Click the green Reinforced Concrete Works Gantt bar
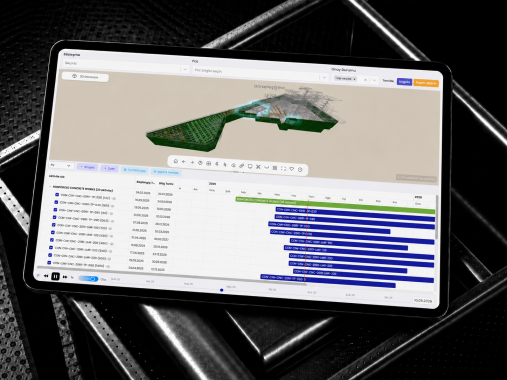This screenshot has height=380, width=507. [335, 206]
